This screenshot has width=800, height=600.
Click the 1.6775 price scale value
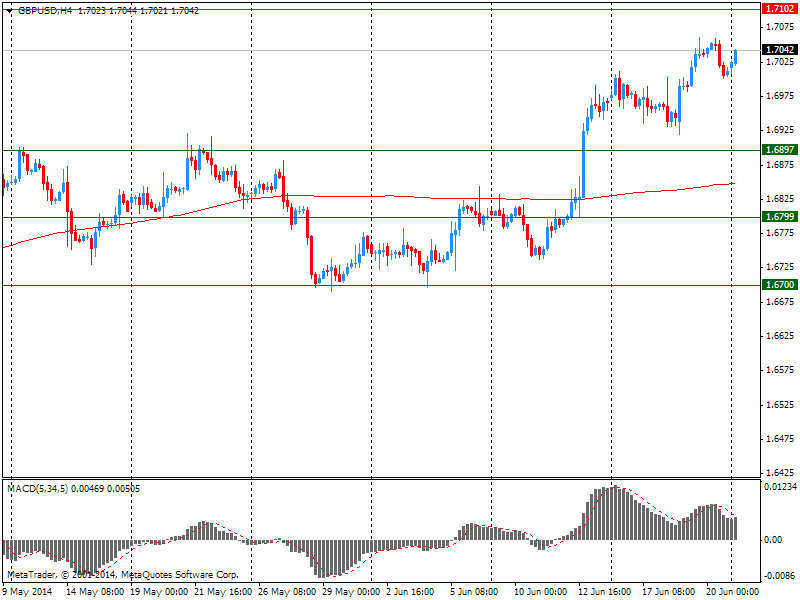781,233
